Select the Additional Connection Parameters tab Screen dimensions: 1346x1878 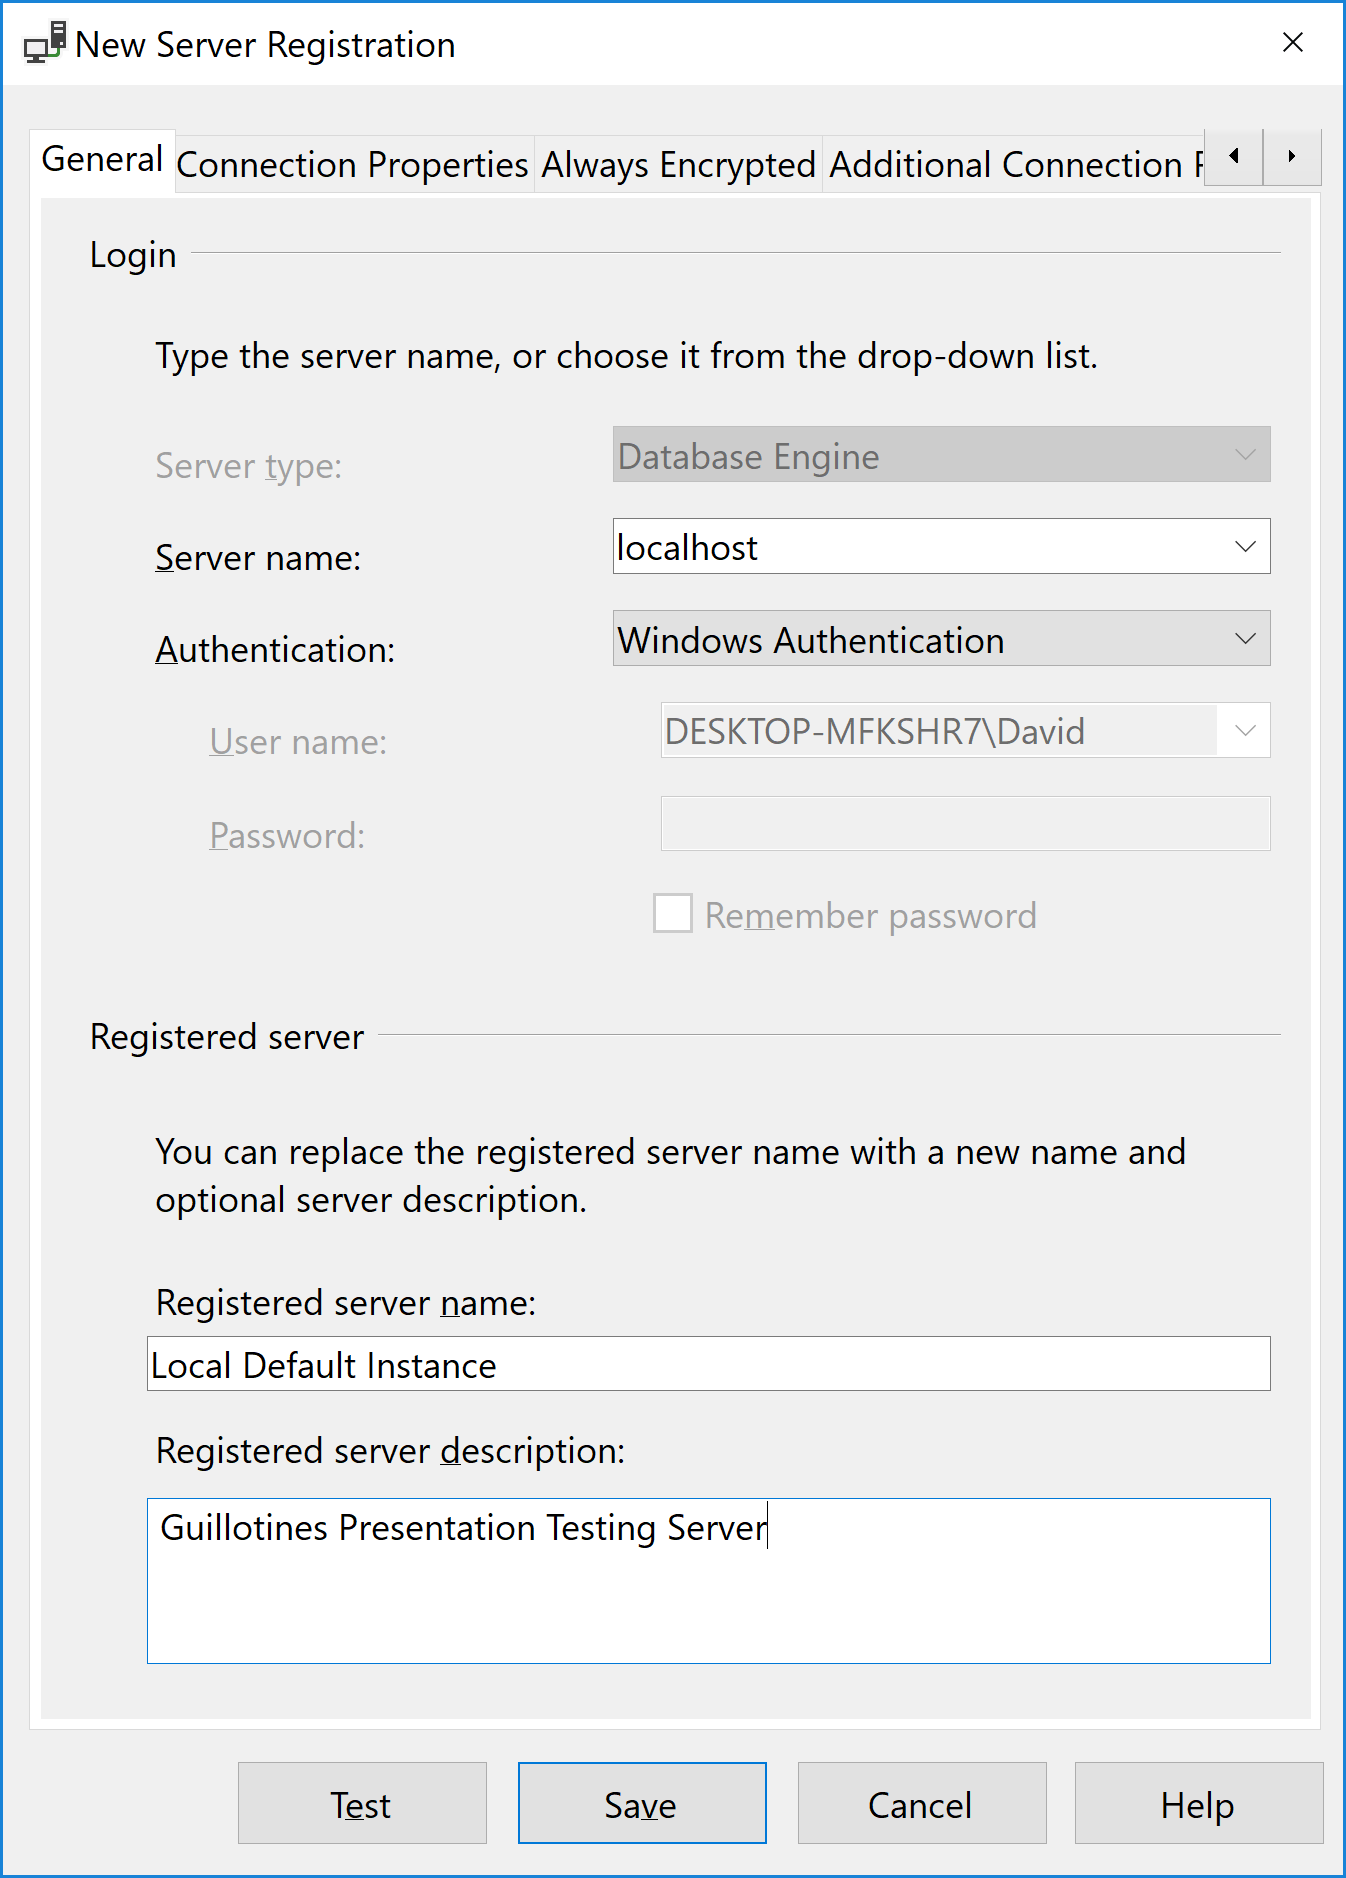coord(1012,165)
